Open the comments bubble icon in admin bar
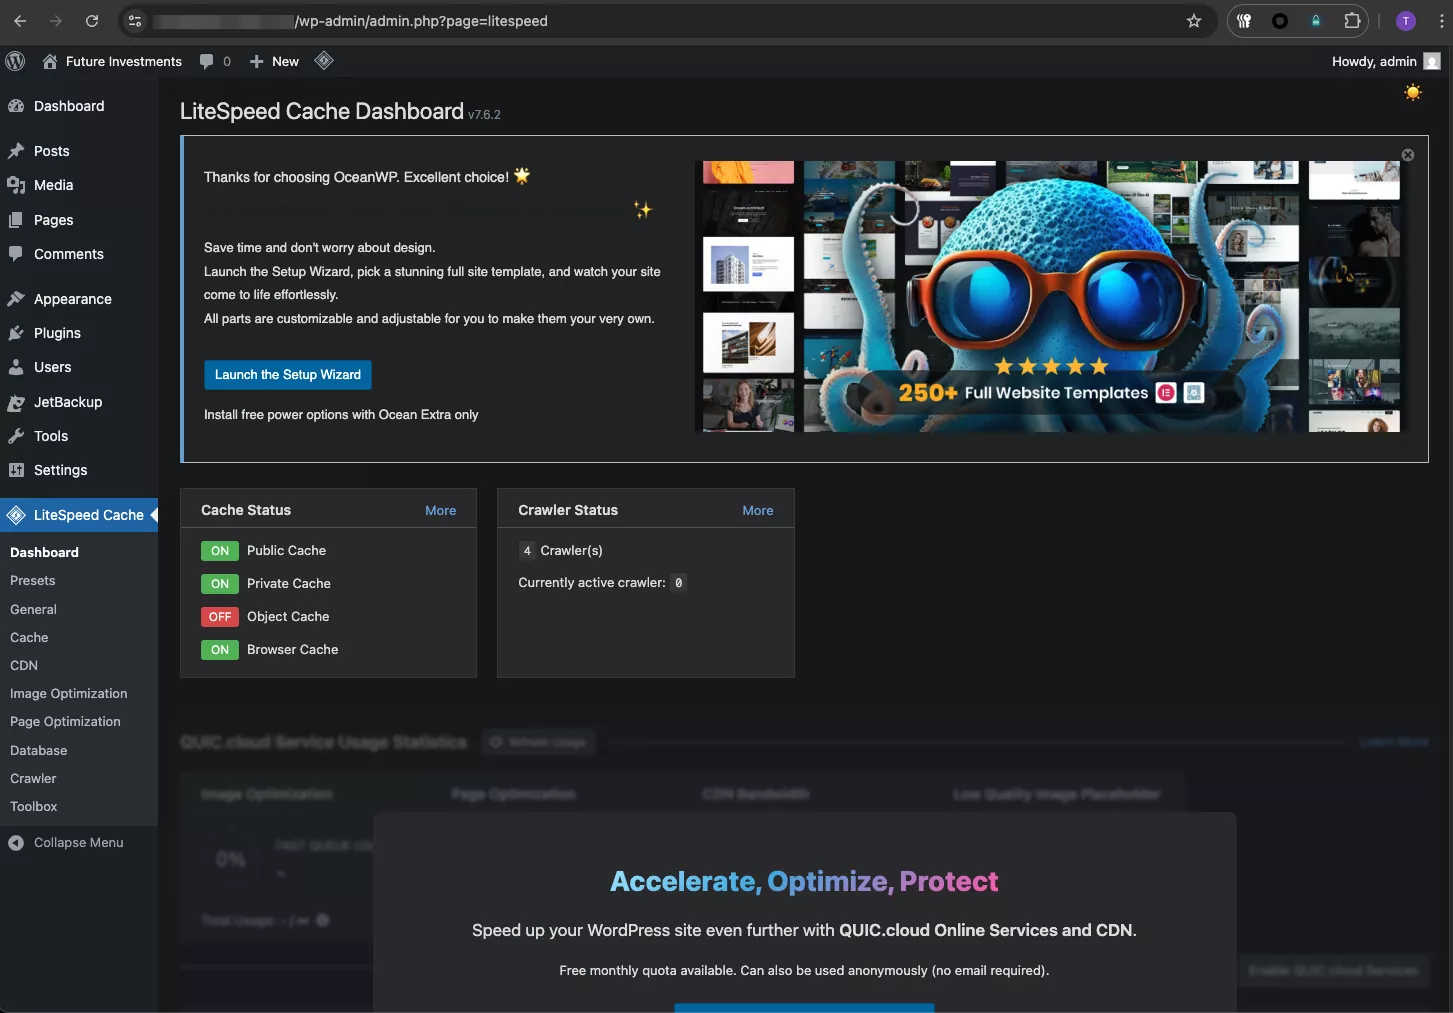 pos(207,61)
